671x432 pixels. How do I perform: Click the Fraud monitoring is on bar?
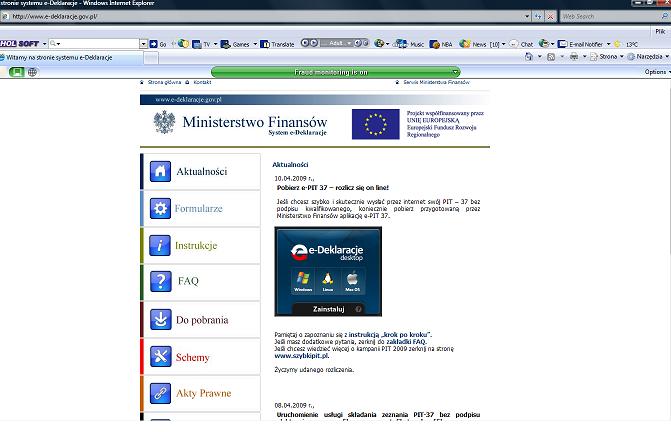(x=336, y=72)
